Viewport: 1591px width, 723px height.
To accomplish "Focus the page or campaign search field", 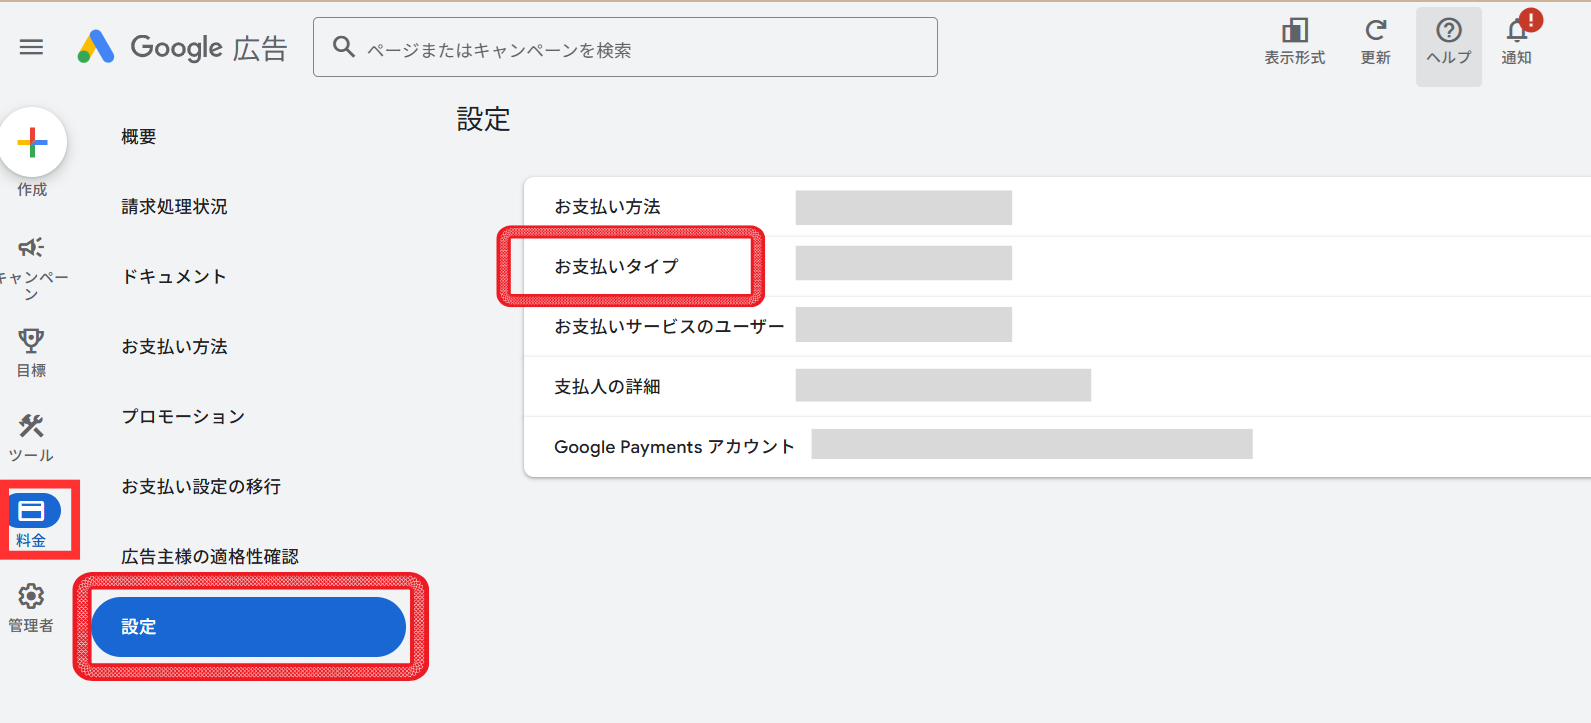I will (x=625, y=47).
